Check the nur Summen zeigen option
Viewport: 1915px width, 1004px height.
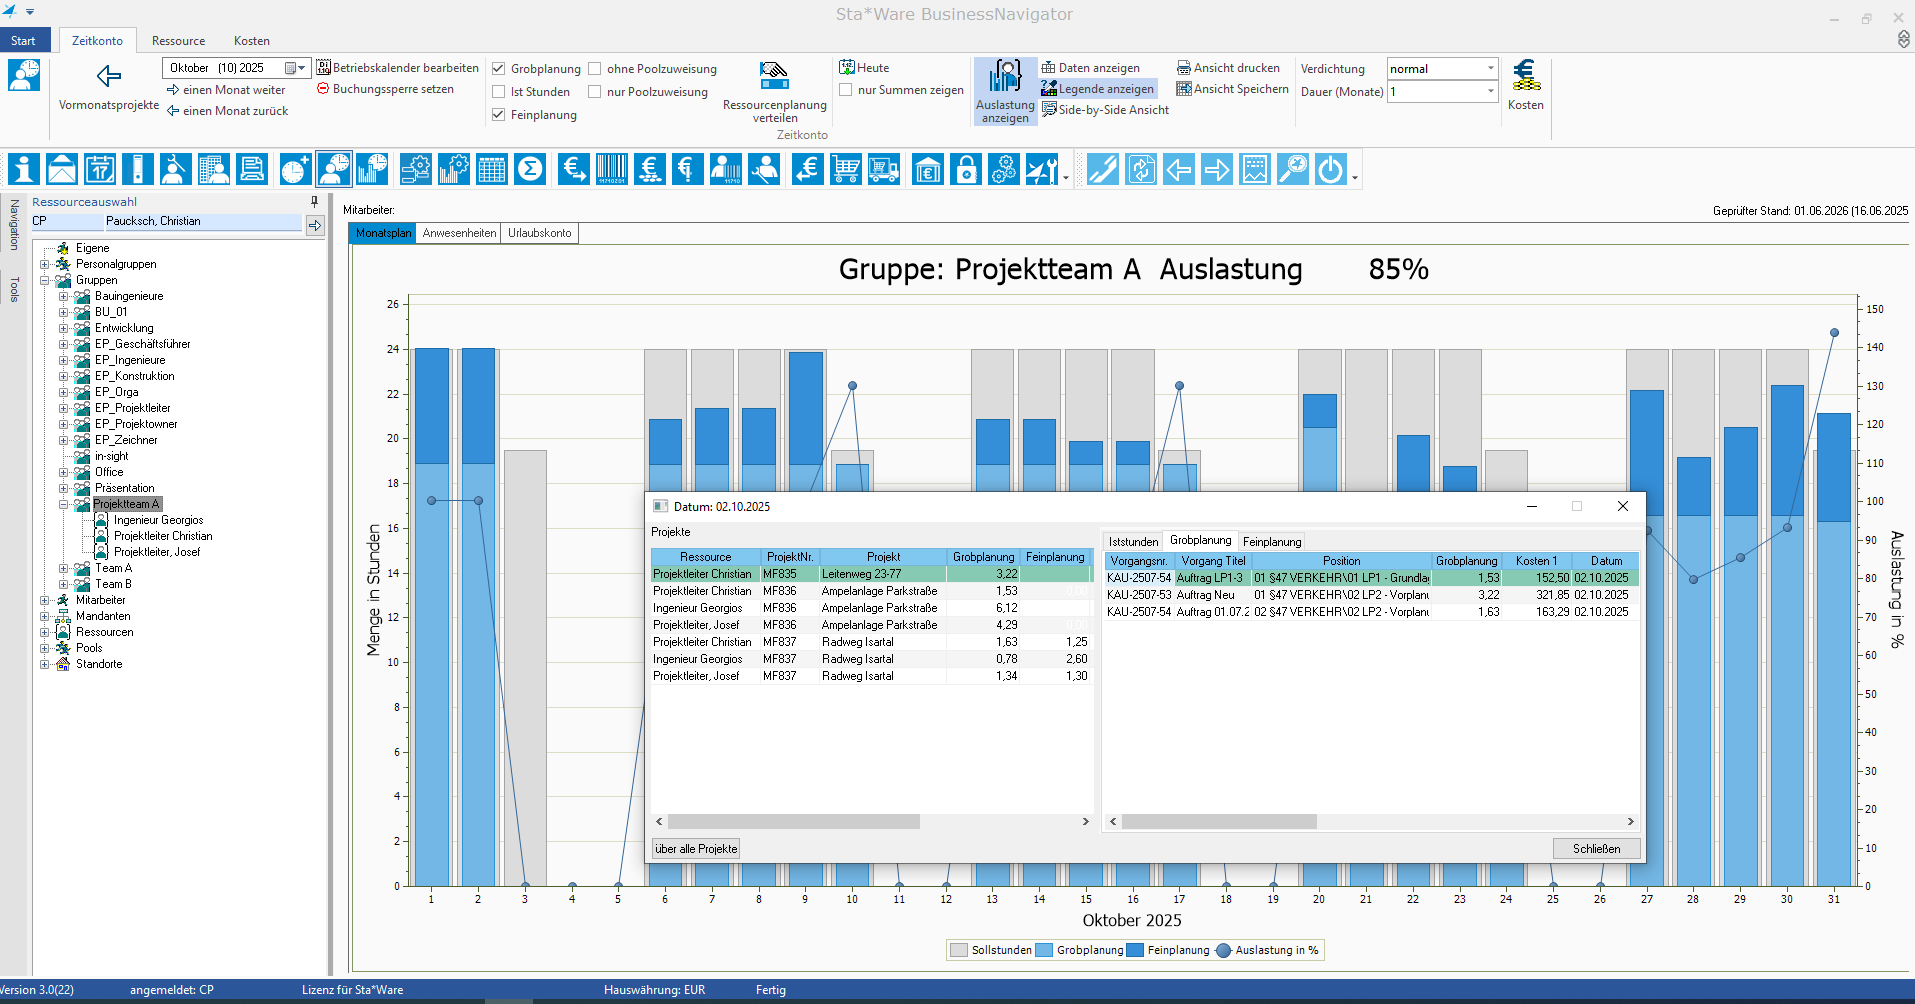pyautogui.click(x=846, y=90)
